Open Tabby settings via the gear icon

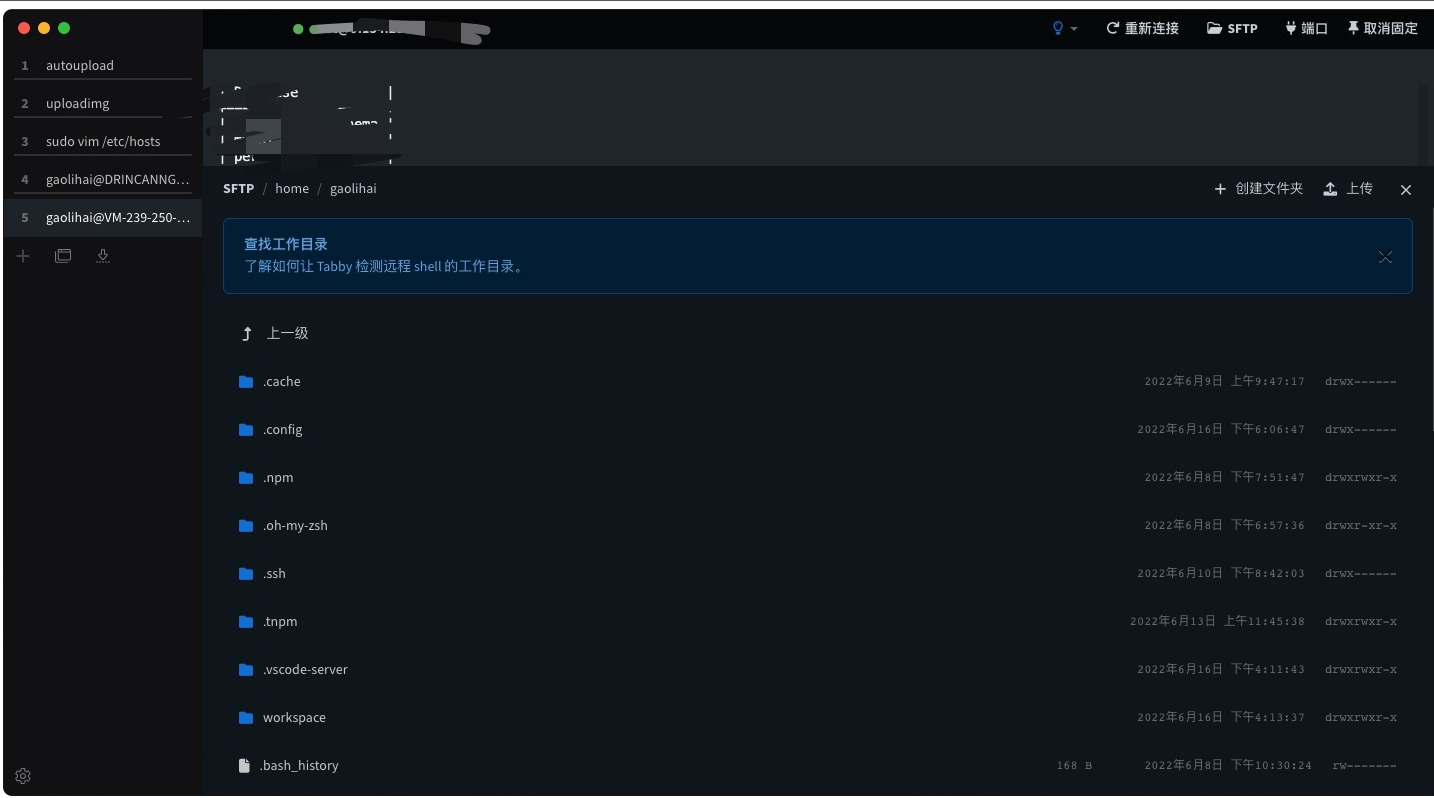point(22,775)
